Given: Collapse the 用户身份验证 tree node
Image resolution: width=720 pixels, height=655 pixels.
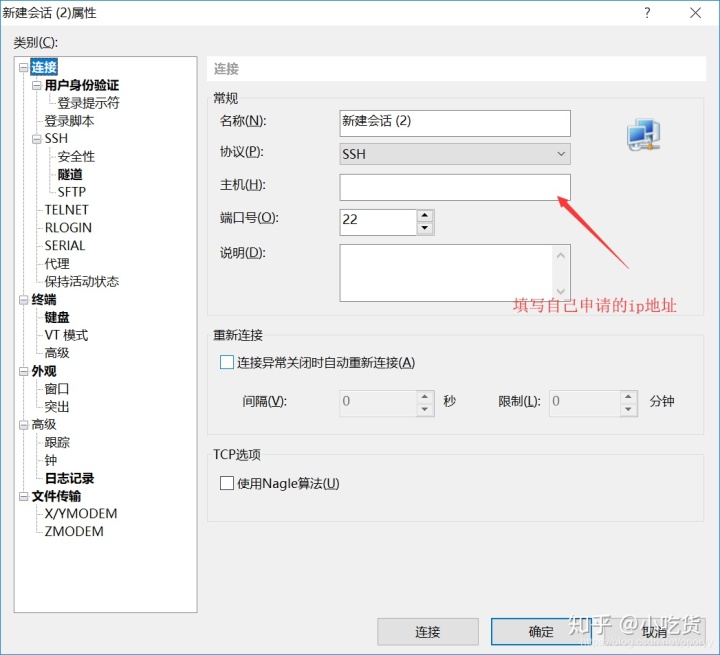Looking at the screenshot, I should 36,85.
